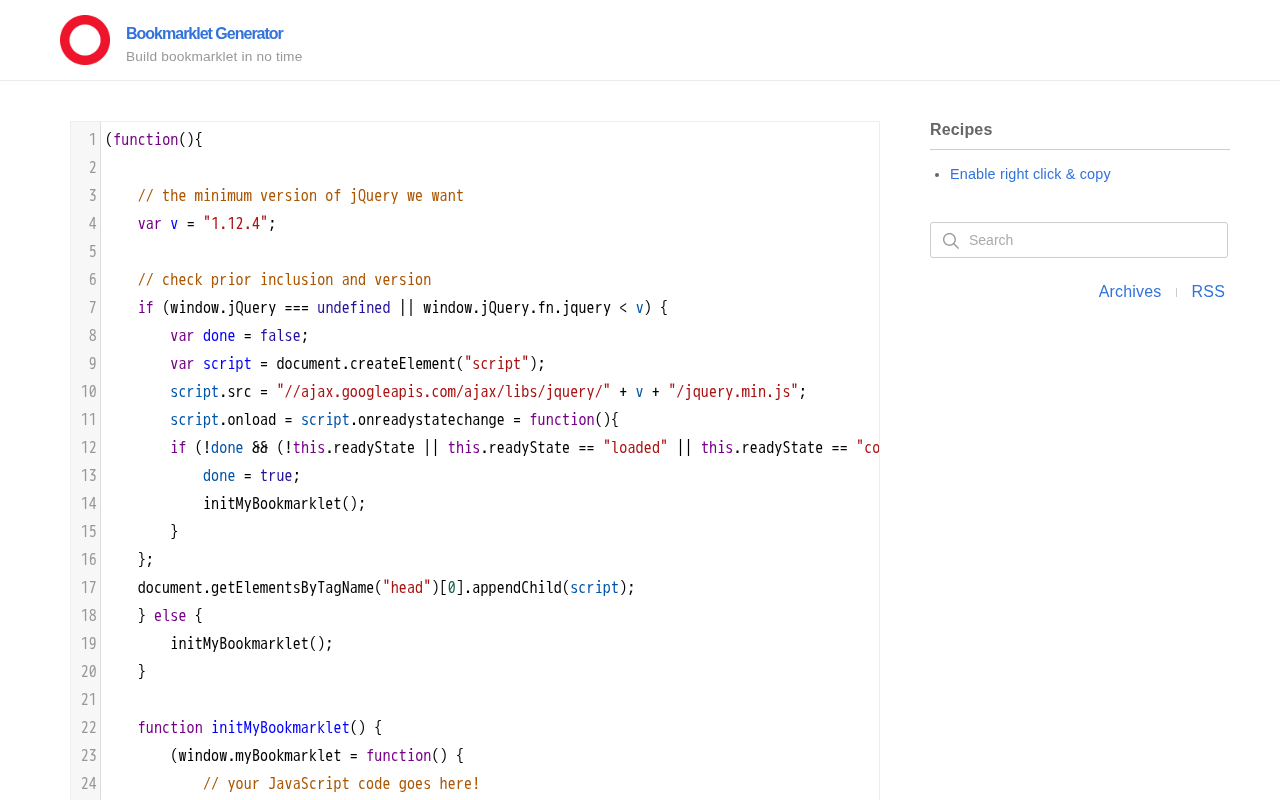Place cursor on the jQuery version string "1.12.4"
The width and height of the screenshot is (1280, 800).
pyautogui.click(x=235, y=224)
